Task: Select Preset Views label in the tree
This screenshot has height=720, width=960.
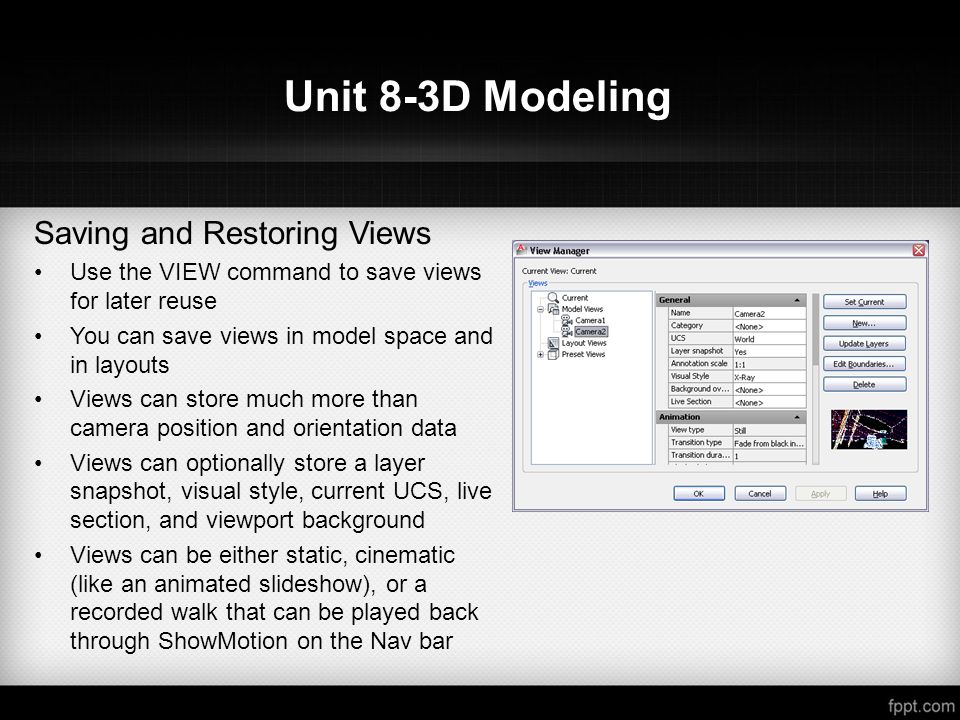Action: point(583,354)
